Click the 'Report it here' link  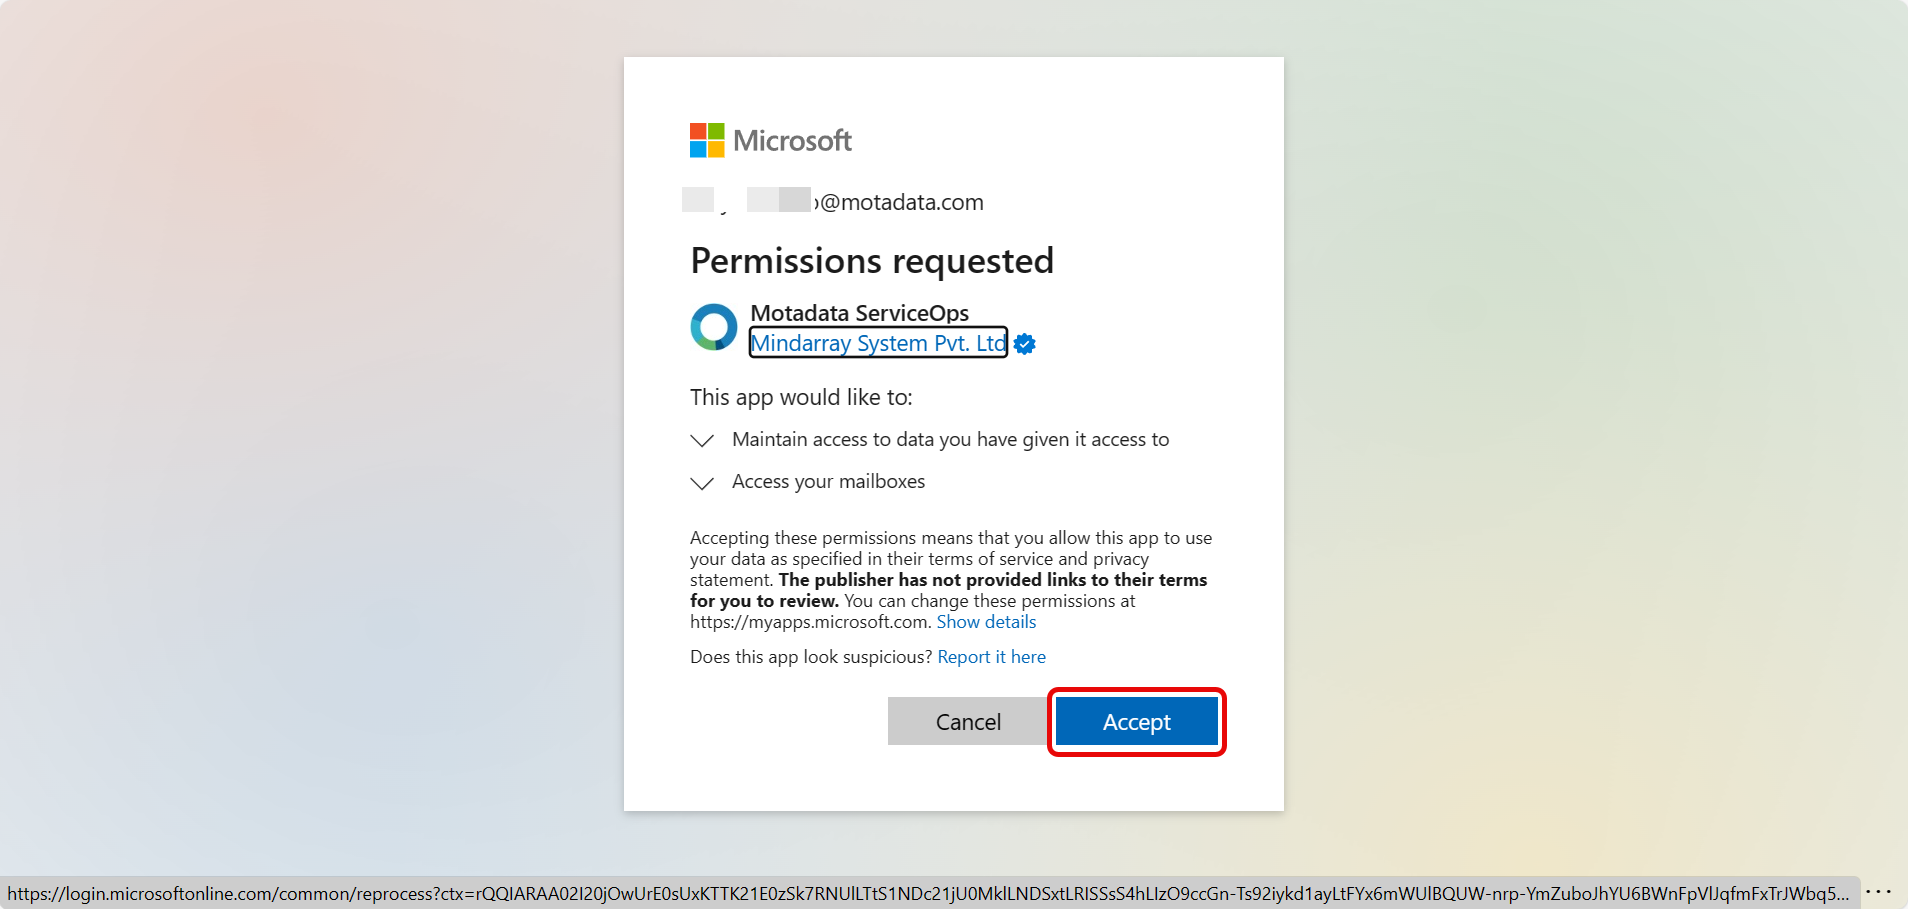click(991, 657)
